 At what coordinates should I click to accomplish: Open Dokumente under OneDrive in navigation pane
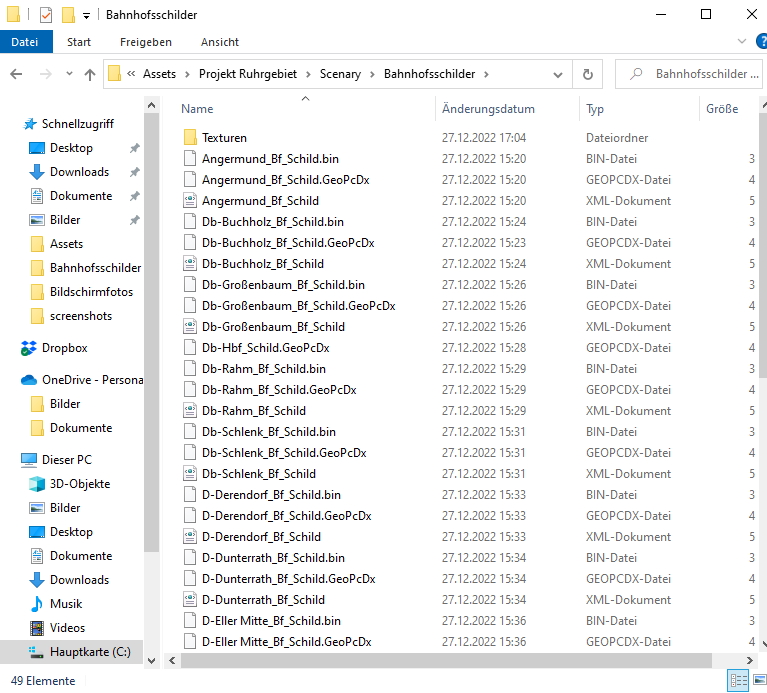tap(81, 427)
